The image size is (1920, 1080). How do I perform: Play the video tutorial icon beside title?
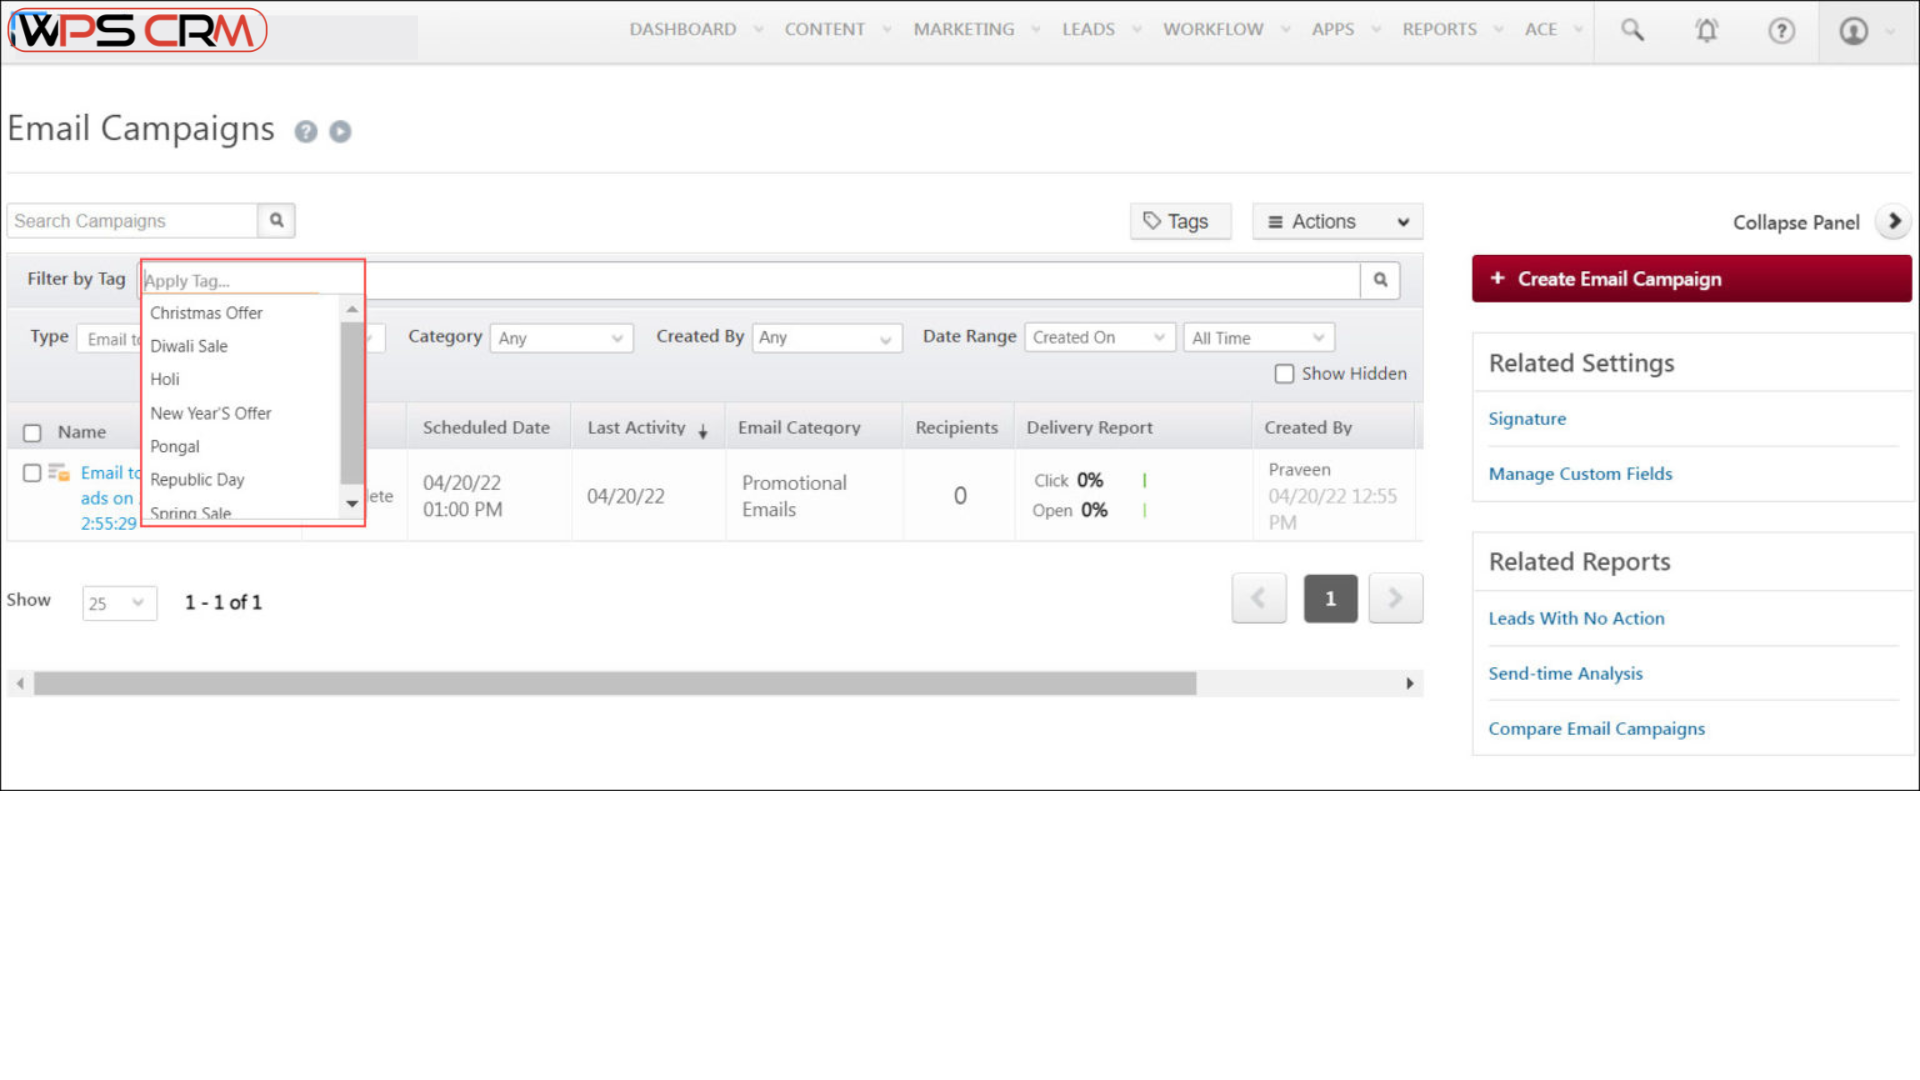340,132
